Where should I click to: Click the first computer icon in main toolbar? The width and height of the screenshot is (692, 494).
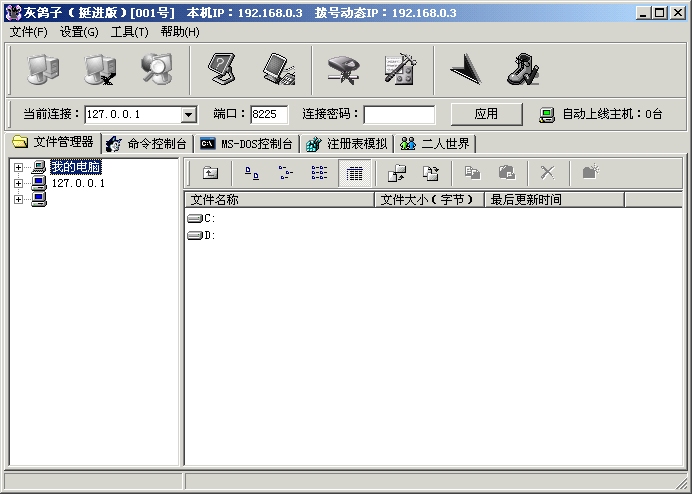[43, 68]
